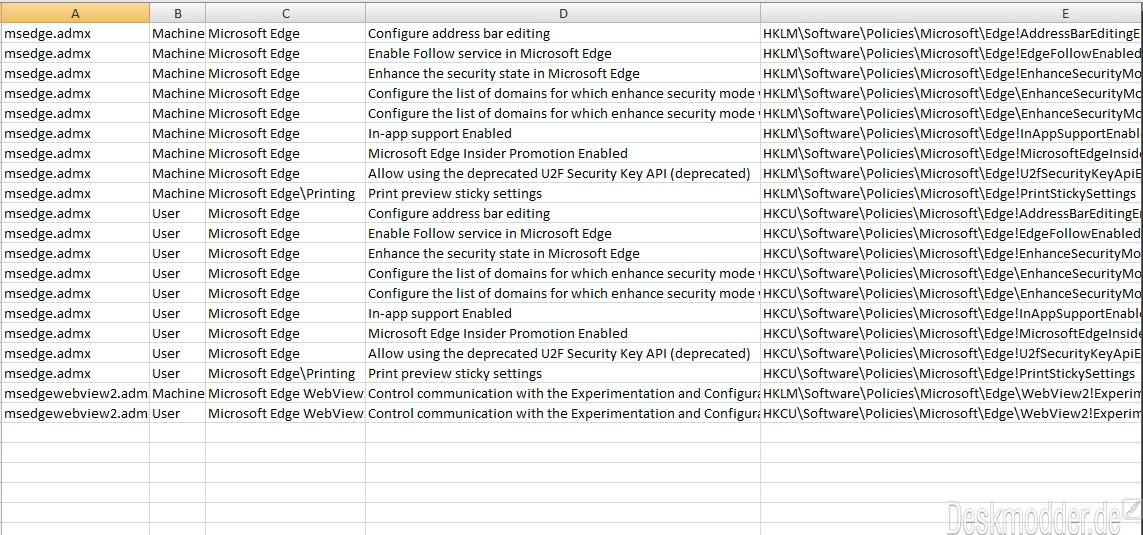Click the HKLM PrintStickySettings registry cell
This screenshot has width=1143, height=535.
point(952,194)
